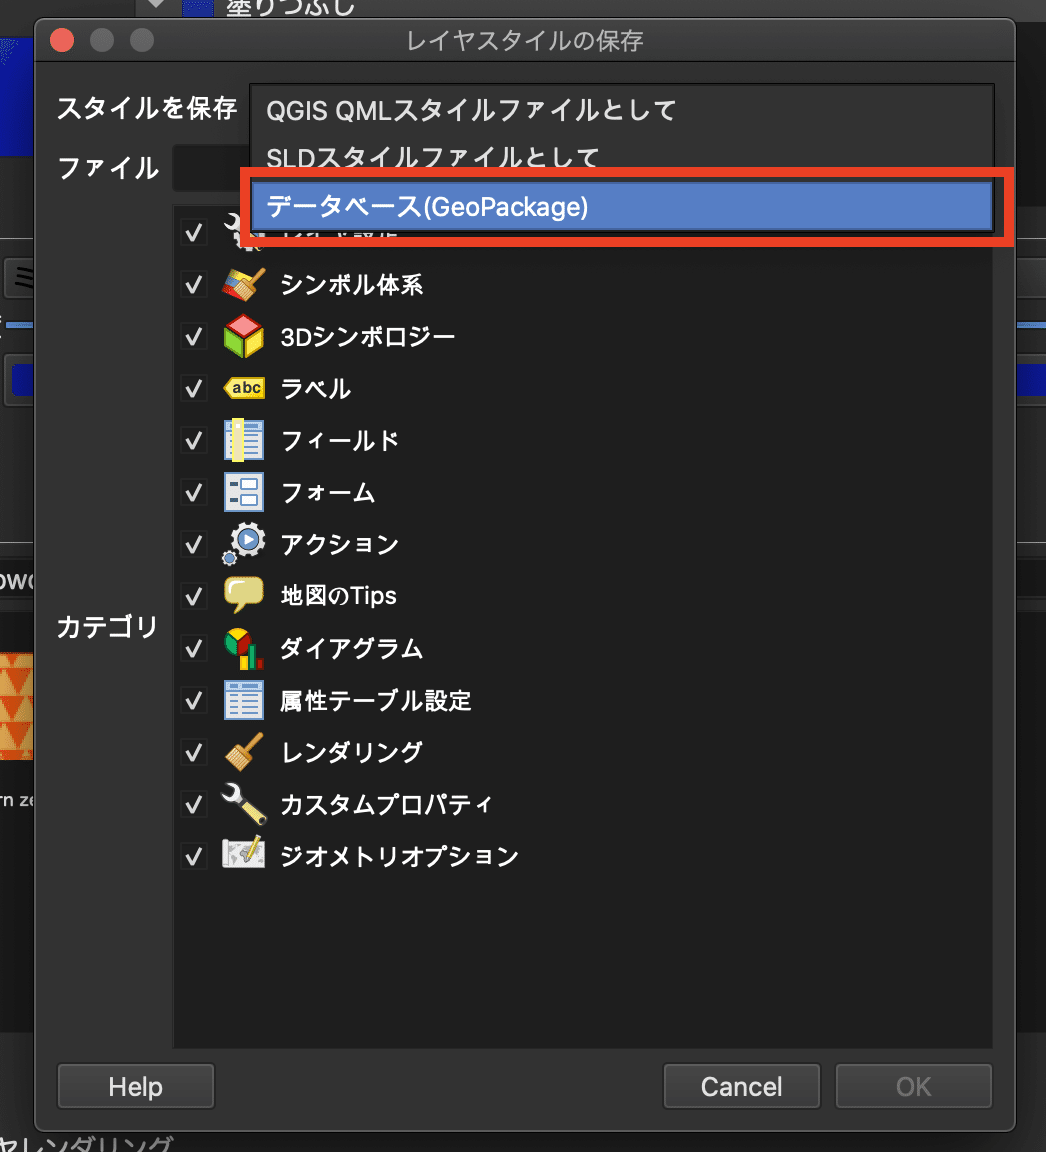Uncheck the 属性テーブル設定 checkbox
1046x1152 pixels.
click(193, 700)
